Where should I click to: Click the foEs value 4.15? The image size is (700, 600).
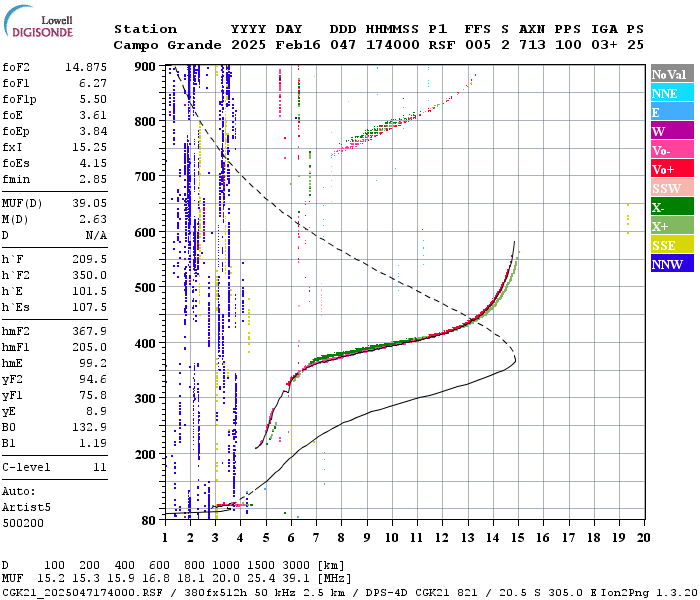93,163
